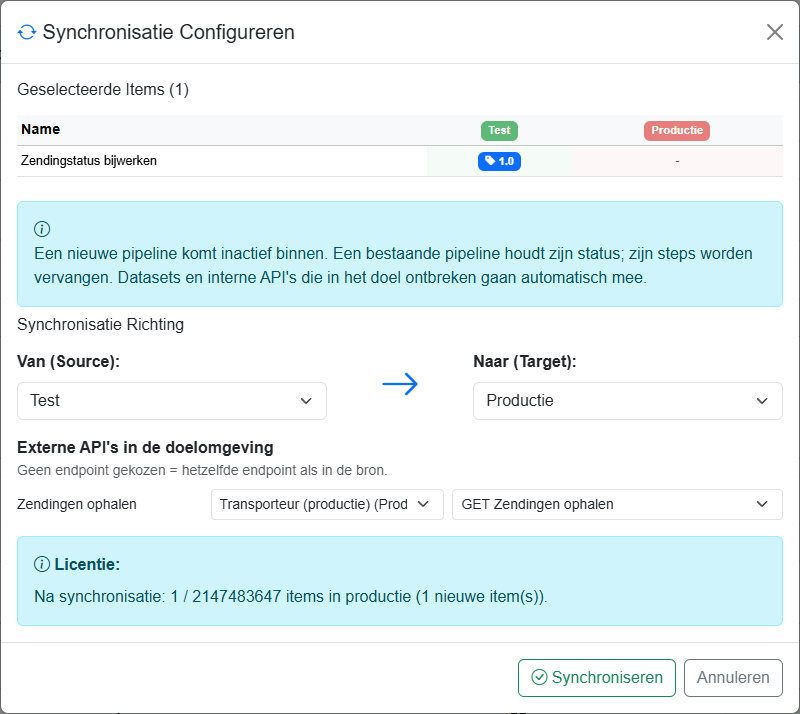This screenshot has width=800, height=714.
Task: Click the 'Synchronisatie Configureren' title text
Action: [x=168, y=32]
